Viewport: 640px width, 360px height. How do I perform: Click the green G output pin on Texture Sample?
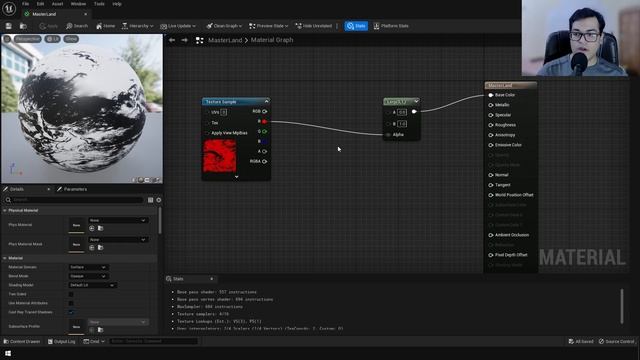coord(264,131)
